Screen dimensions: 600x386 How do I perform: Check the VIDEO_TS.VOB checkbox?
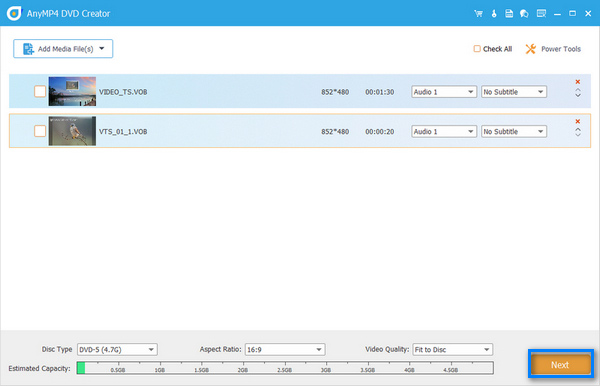pos(40,91)
